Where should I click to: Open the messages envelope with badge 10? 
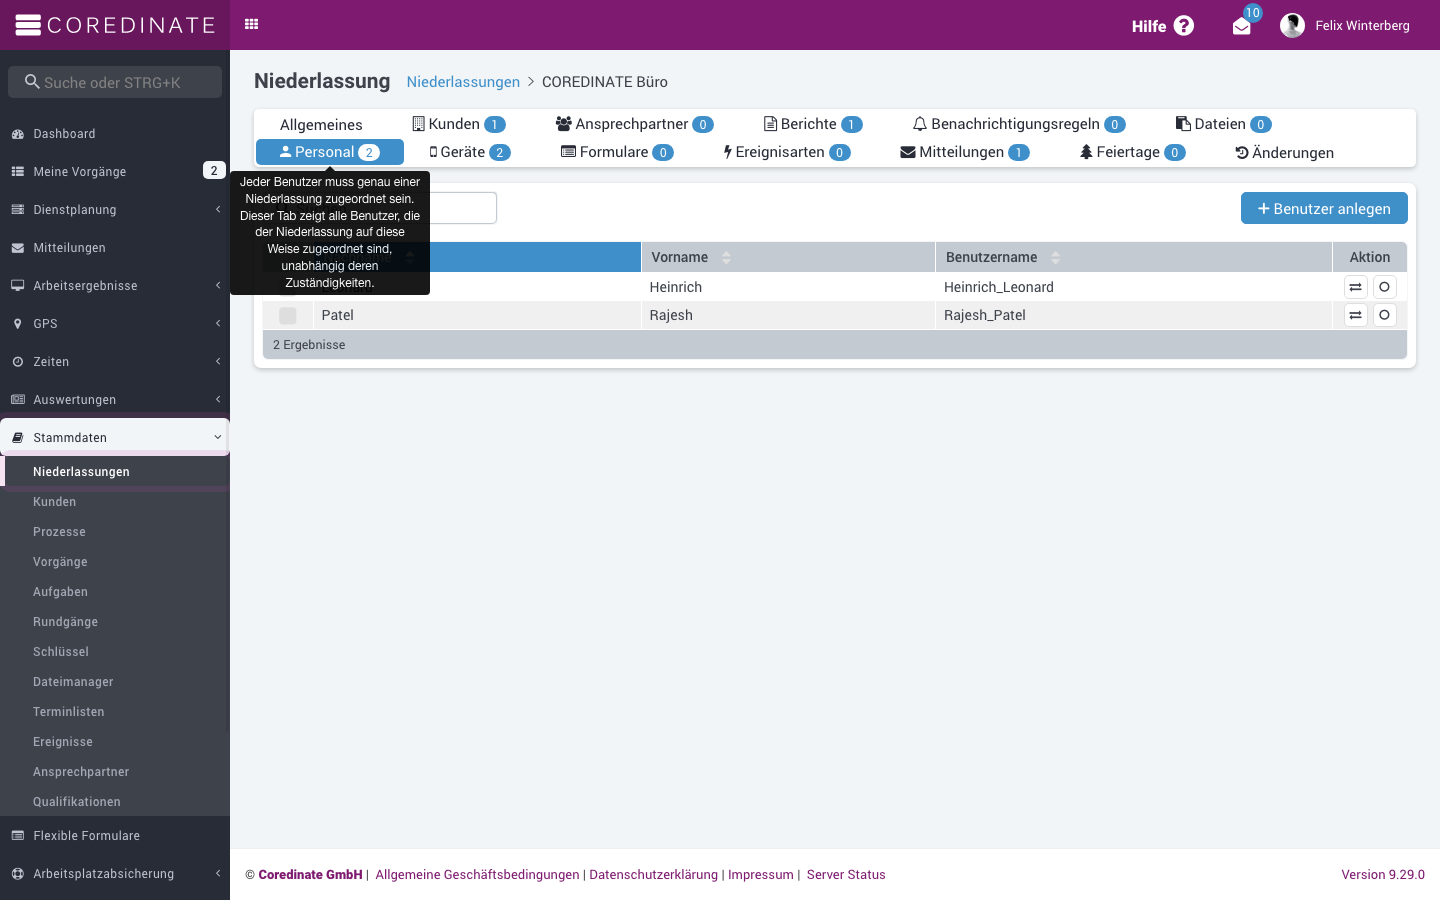click(1242, 26)
